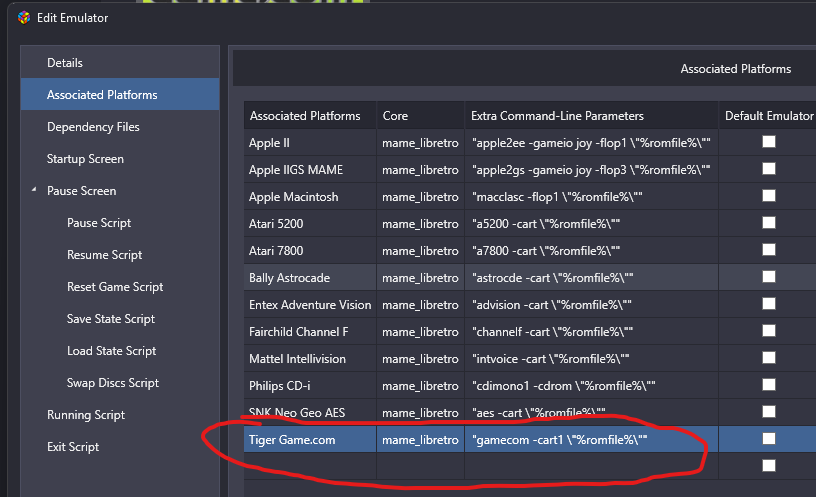Edit the "astrocde -cart" parameters cell
Screen dimensions: 816x497
[591, 278]
